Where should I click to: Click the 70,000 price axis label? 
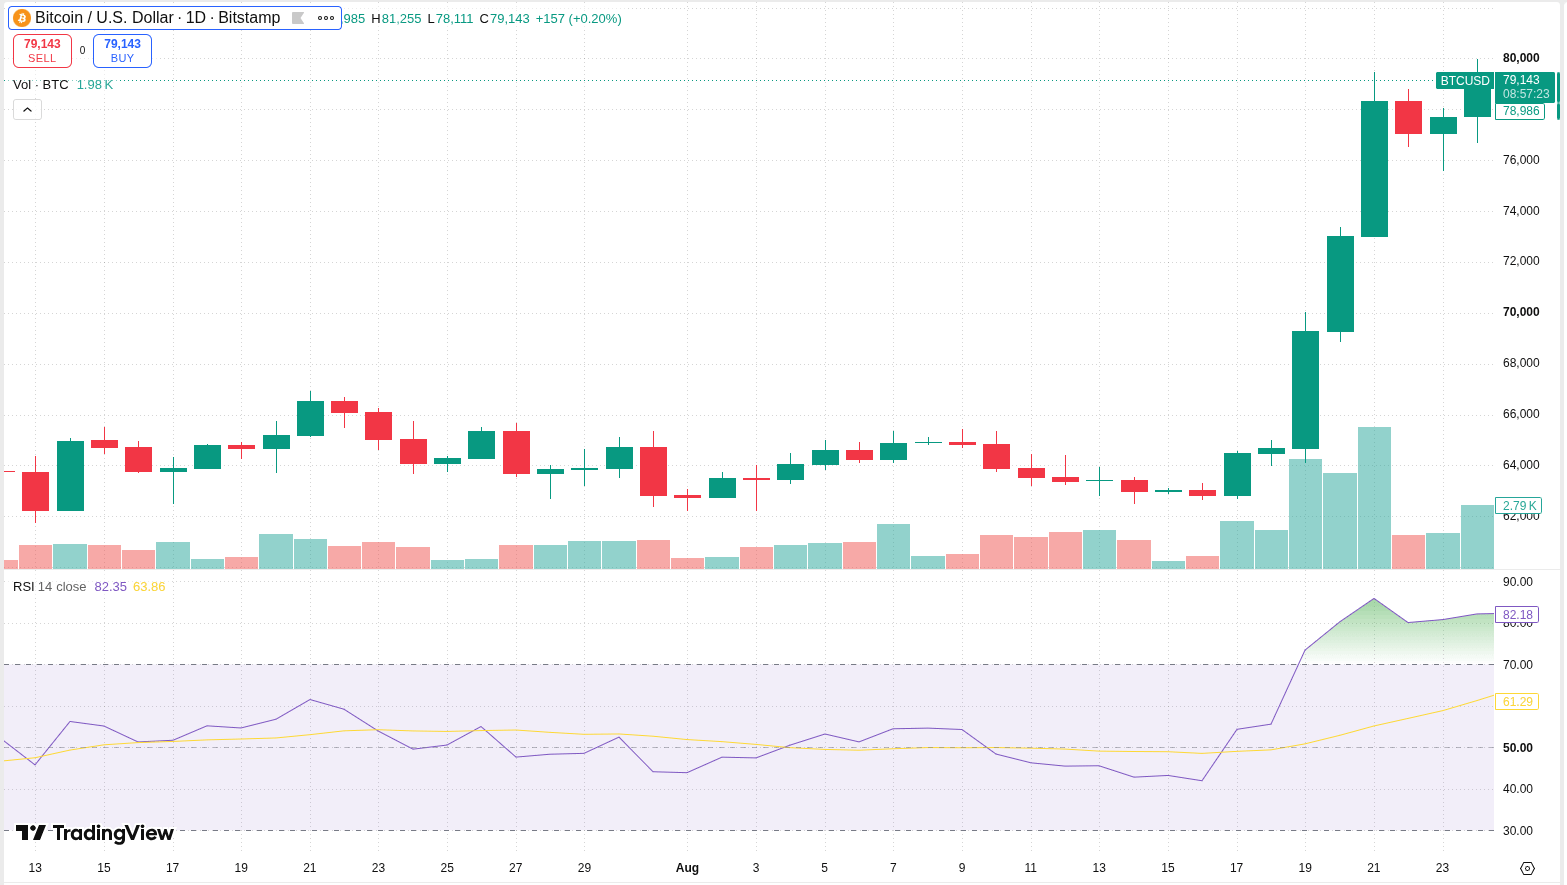pos(1521,312)
